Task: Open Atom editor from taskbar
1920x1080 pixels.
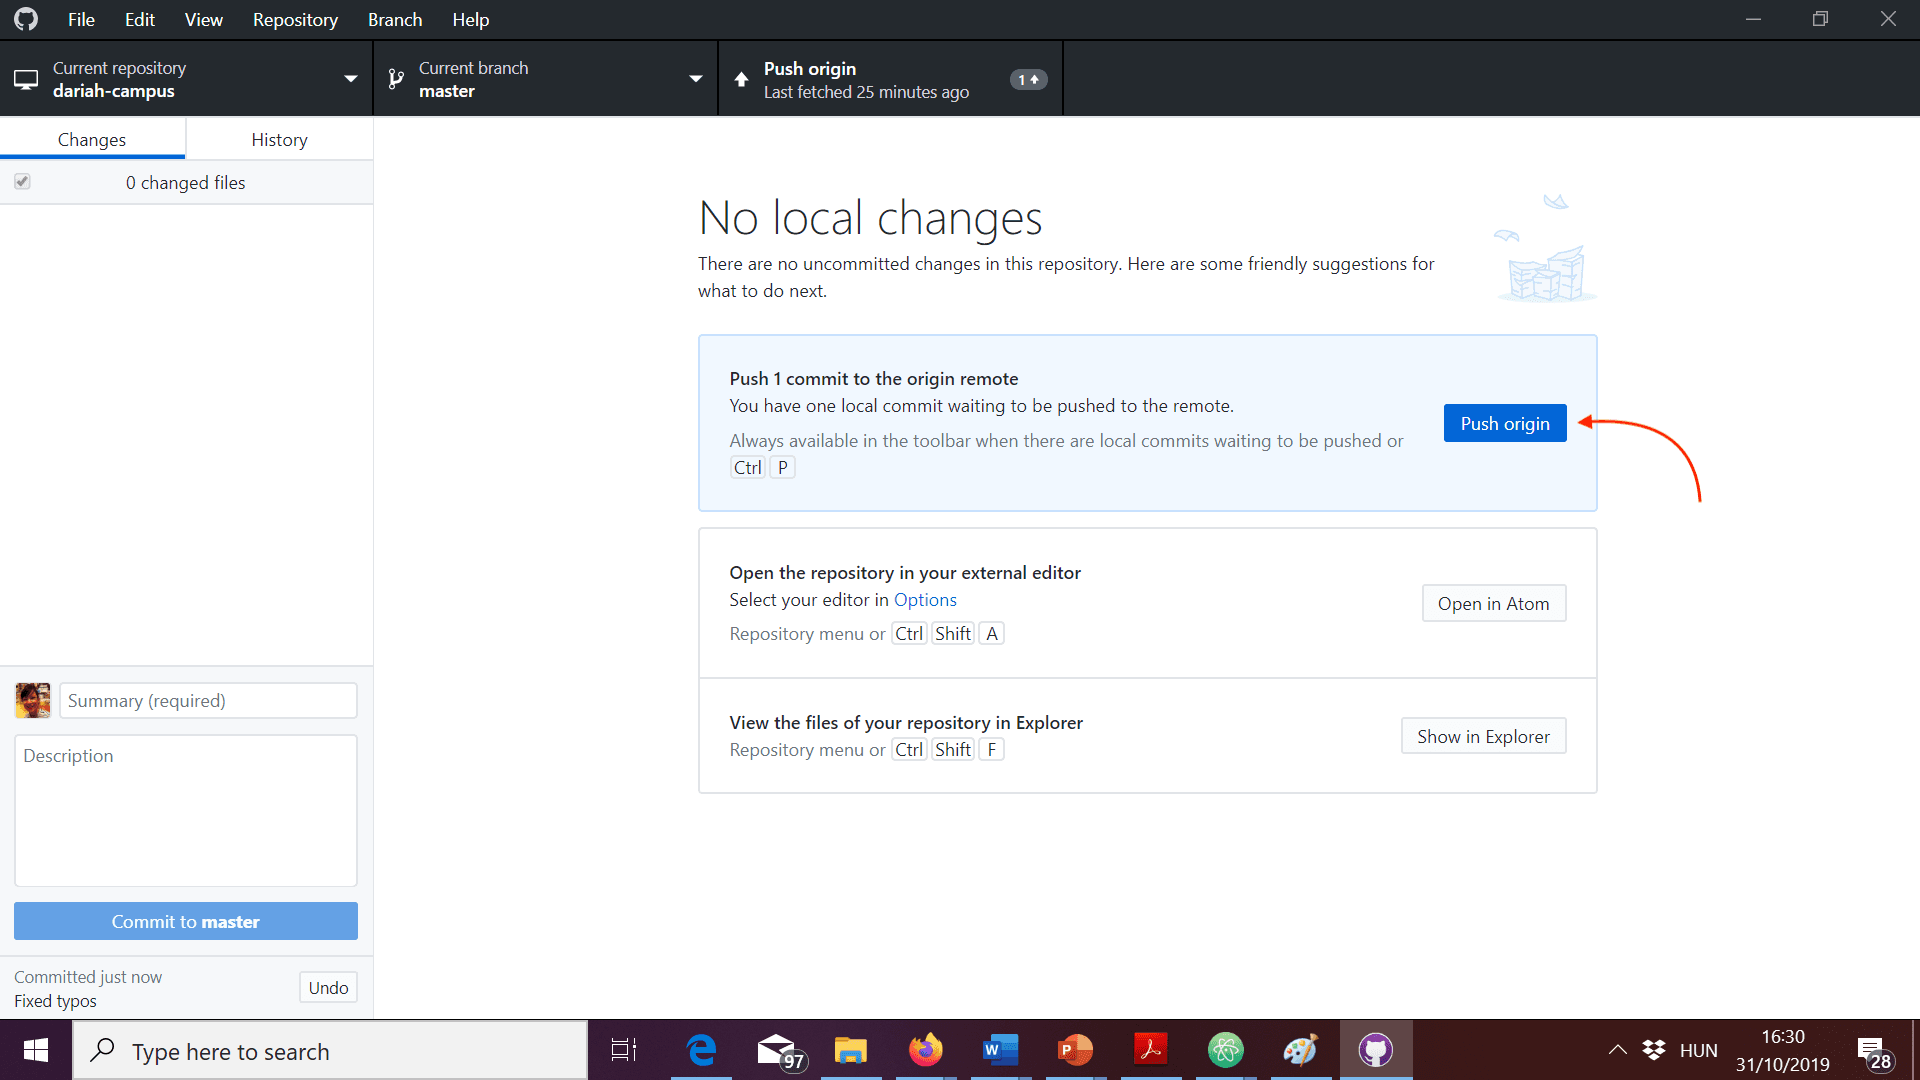Action: [1225, 1050]
